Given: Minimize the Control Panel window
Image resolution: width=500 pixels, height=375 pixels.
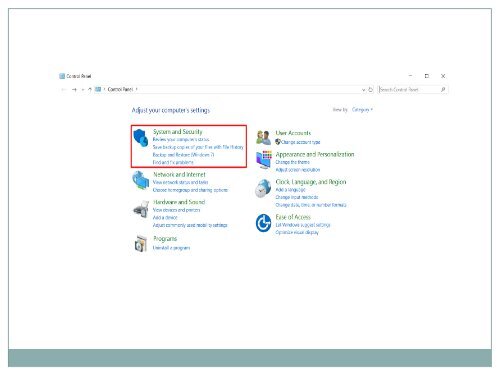Looking at the screenshot, I should pyautogui.click(x=410, y=76).
